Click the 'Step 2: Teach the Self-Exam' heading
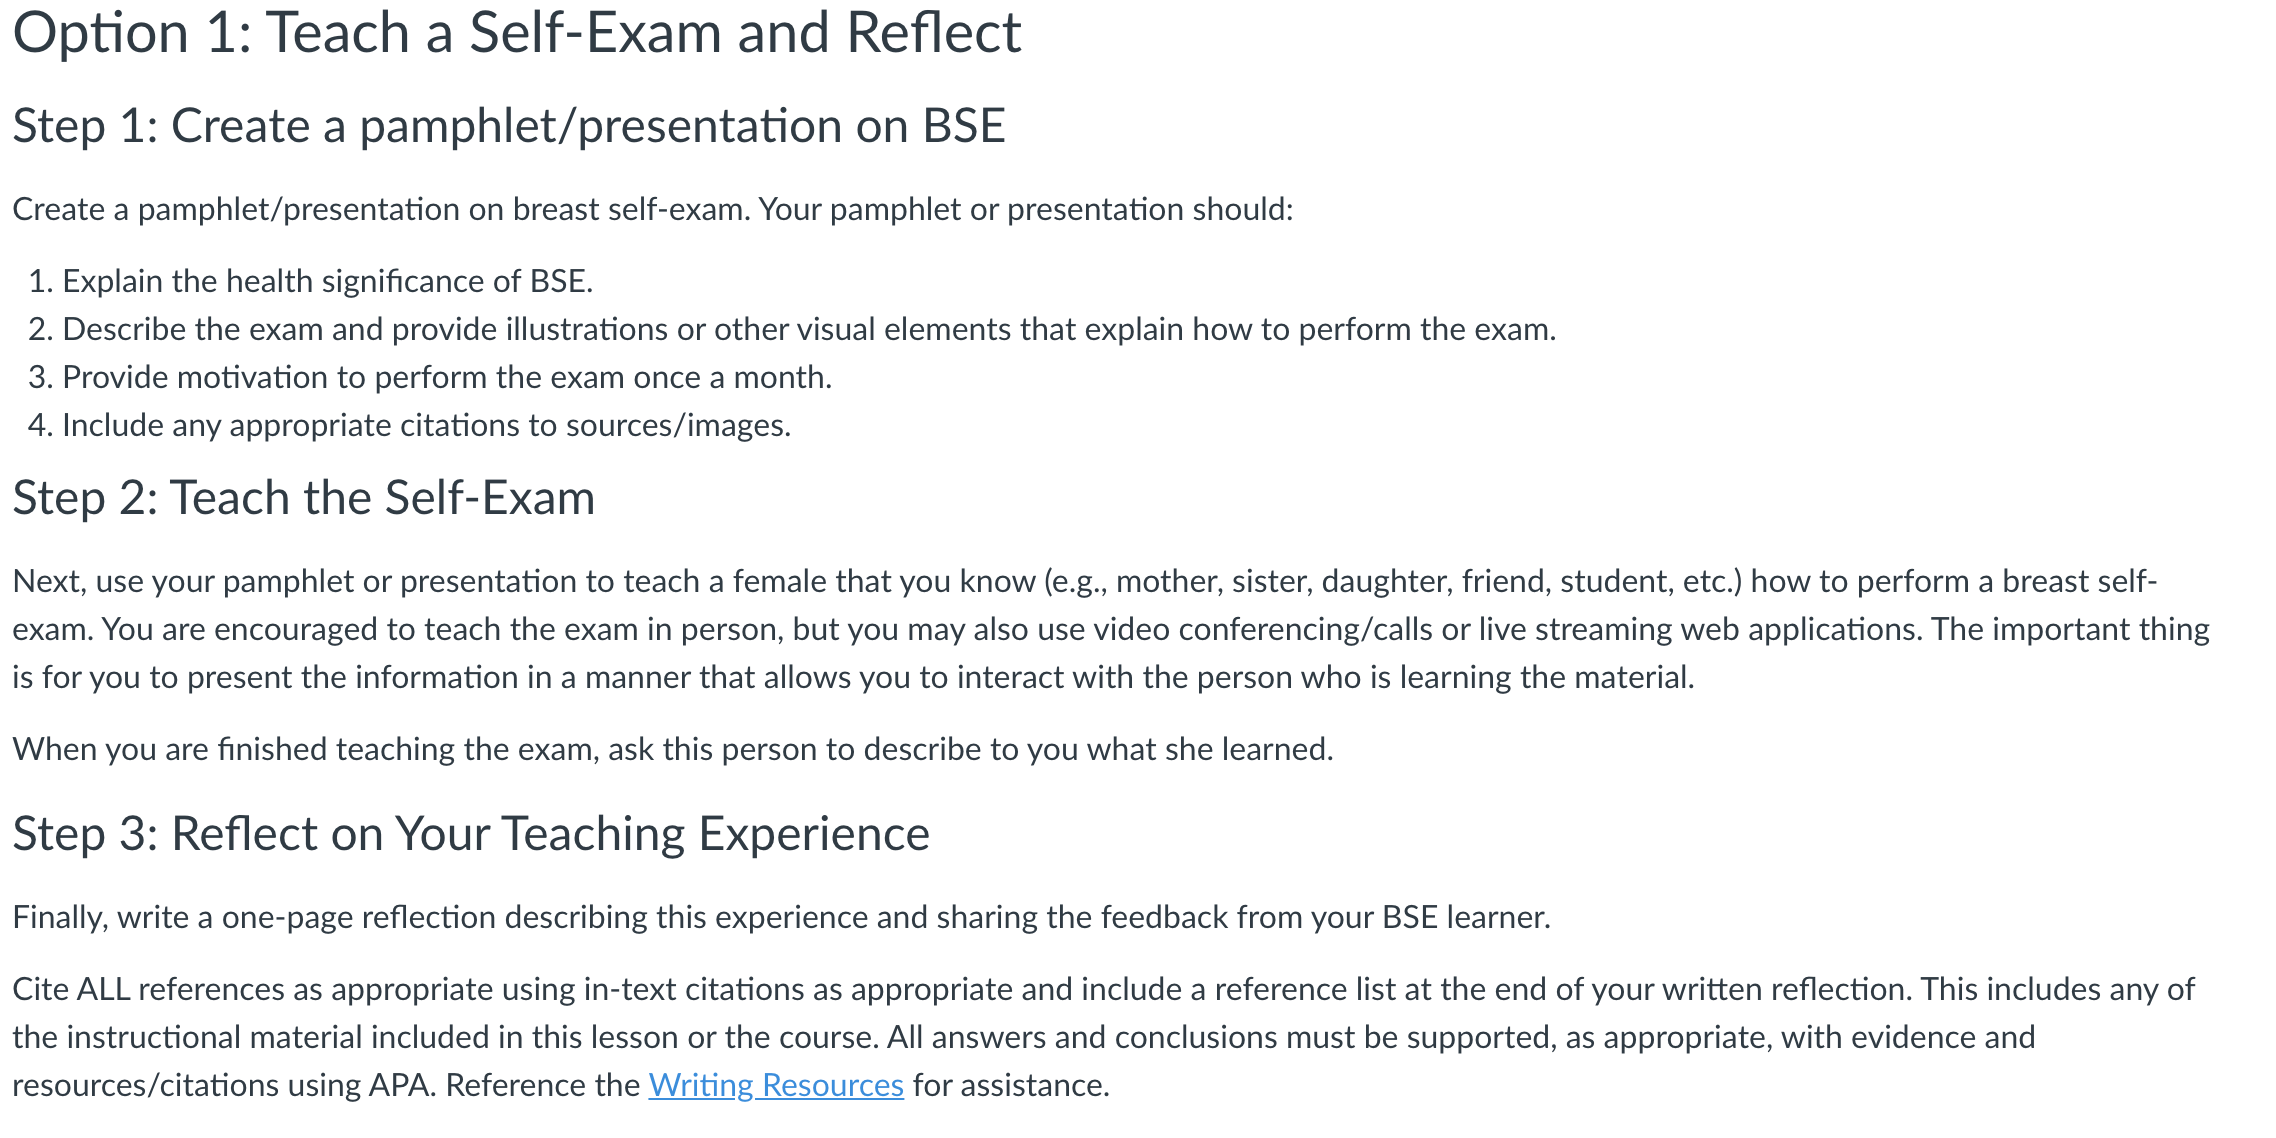This screenshot has height=1138, width=2276. tap(304, 498)
